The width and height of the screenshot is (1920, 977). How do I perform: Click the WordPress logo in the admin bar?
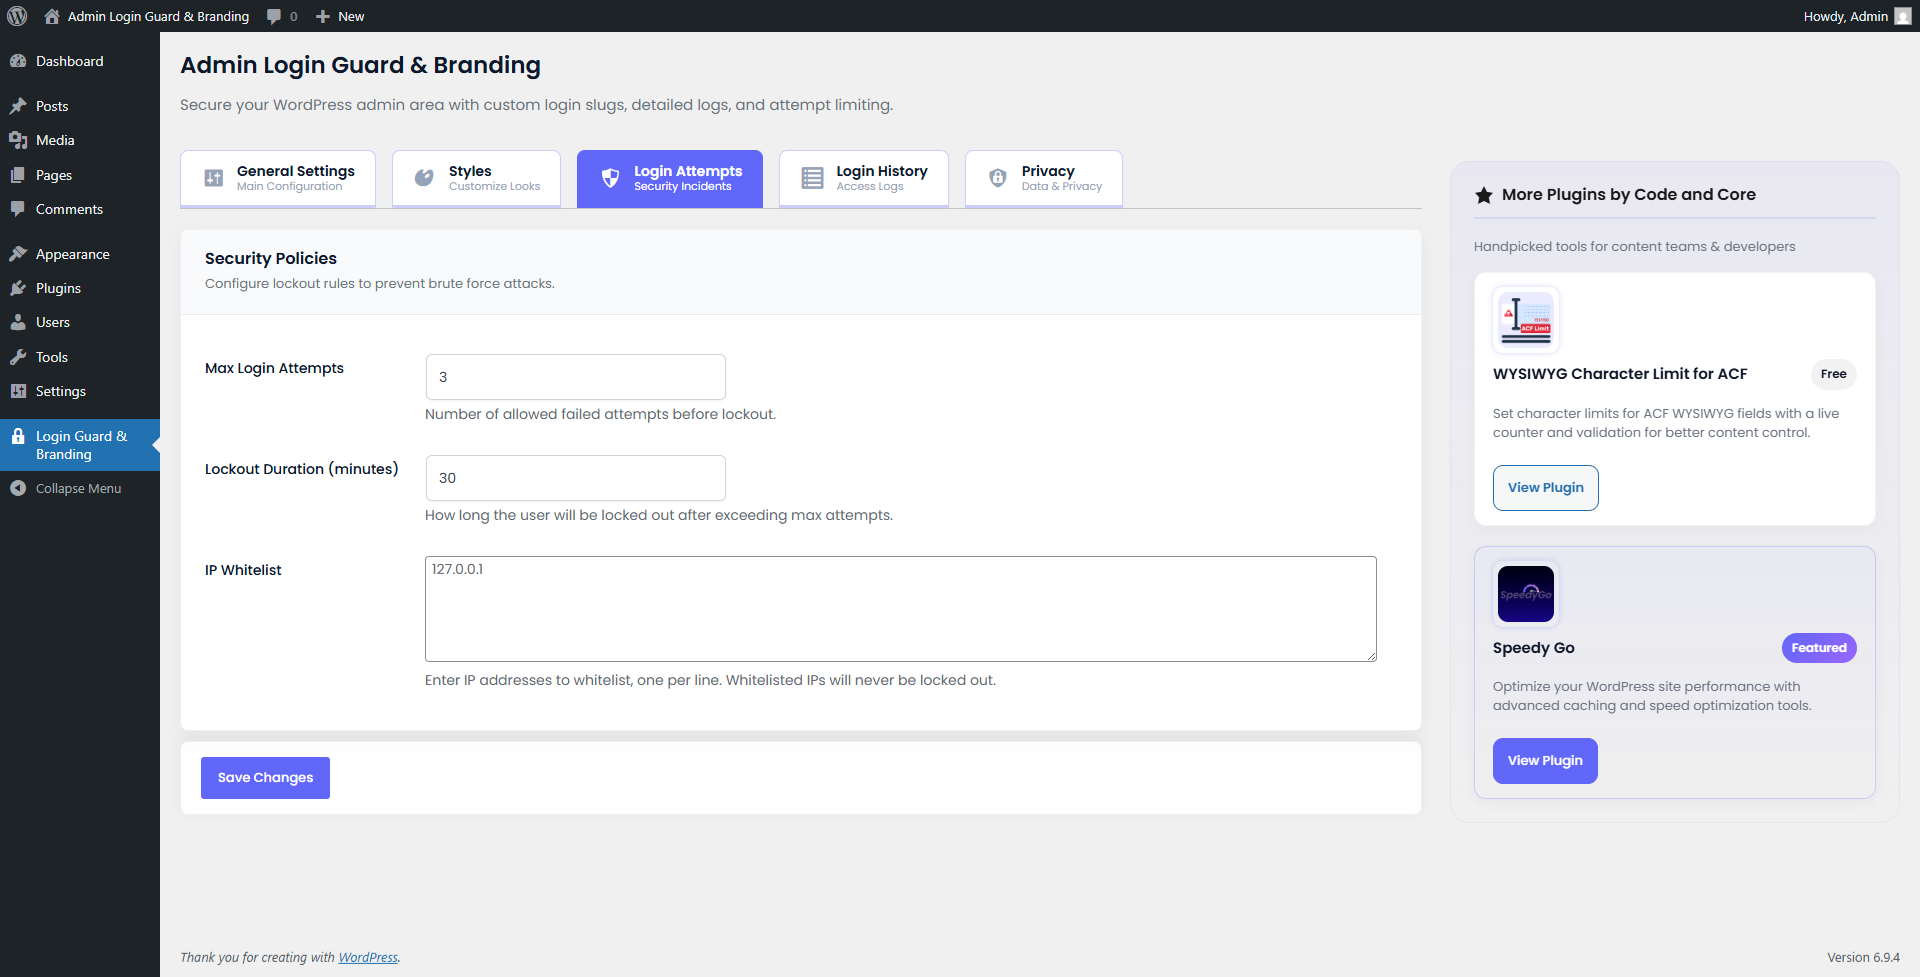tap(16, 16)
